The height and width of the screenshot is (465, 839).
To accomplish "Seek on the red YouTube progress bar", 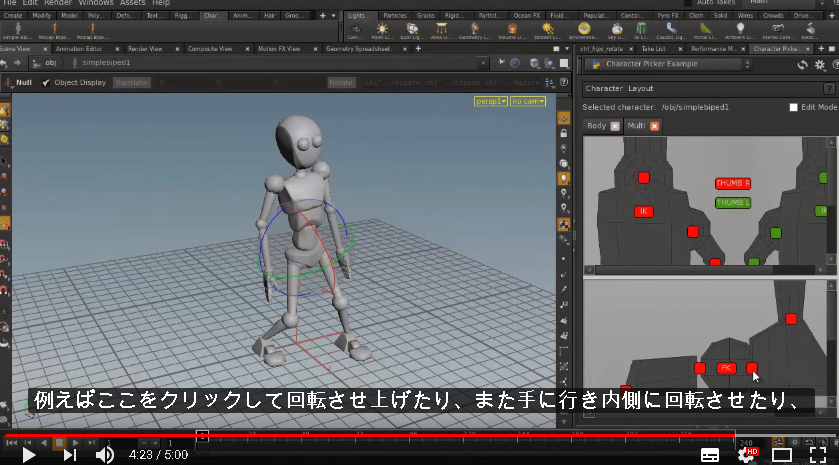I will click(370, 436).
